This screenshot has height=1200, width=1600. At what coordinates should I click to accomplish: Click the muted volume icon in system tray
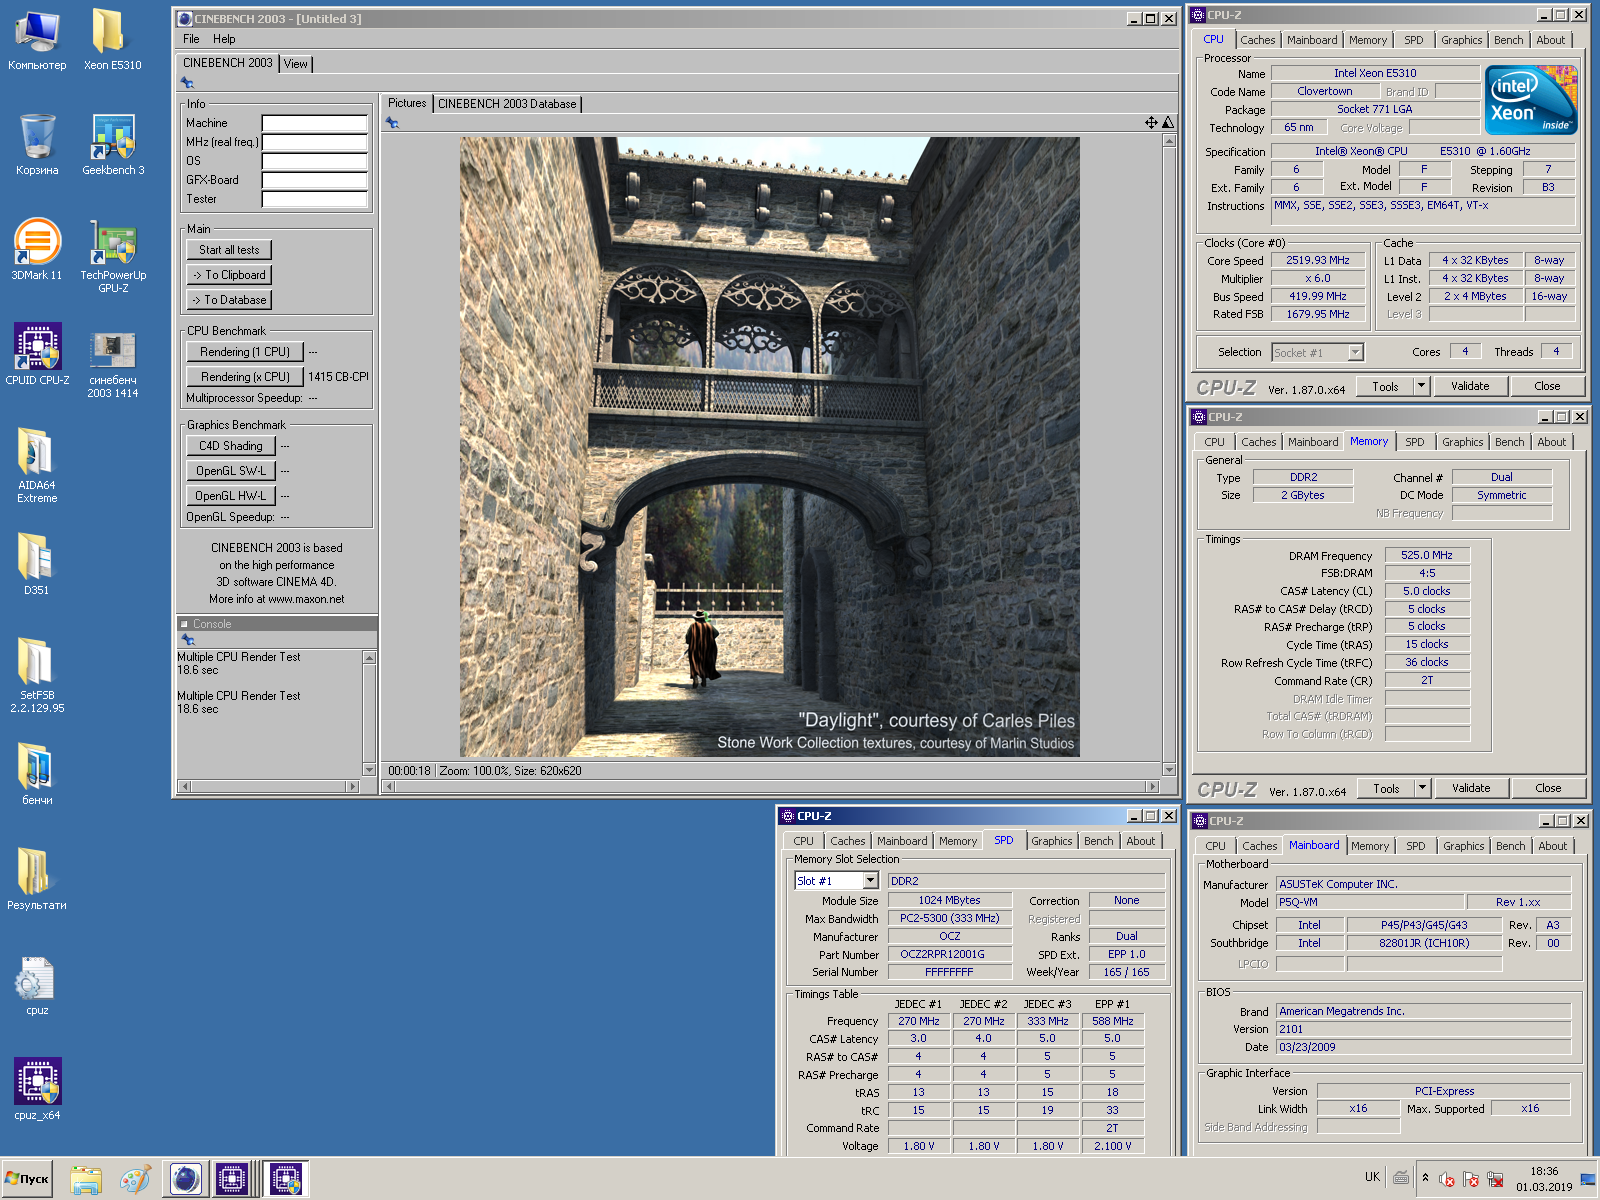pyautogui.click(x=1446, y=1179)
